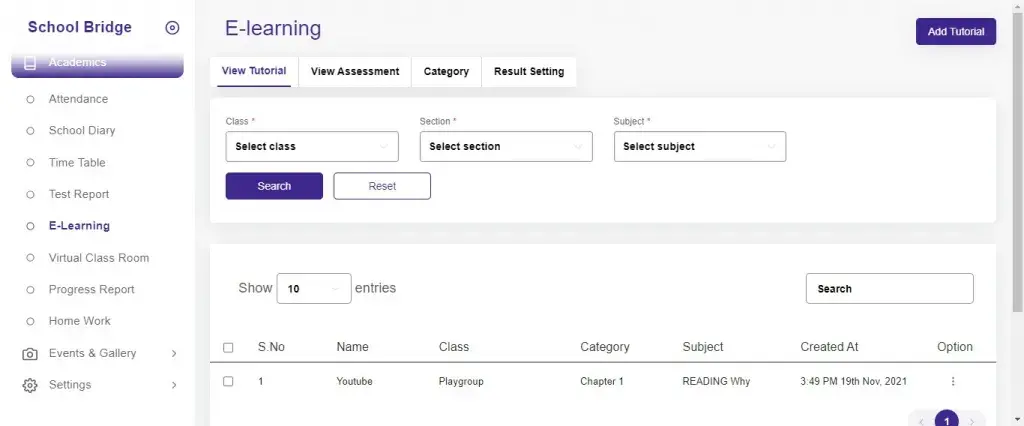Open Virtual Class Room from sidebar

99,258
